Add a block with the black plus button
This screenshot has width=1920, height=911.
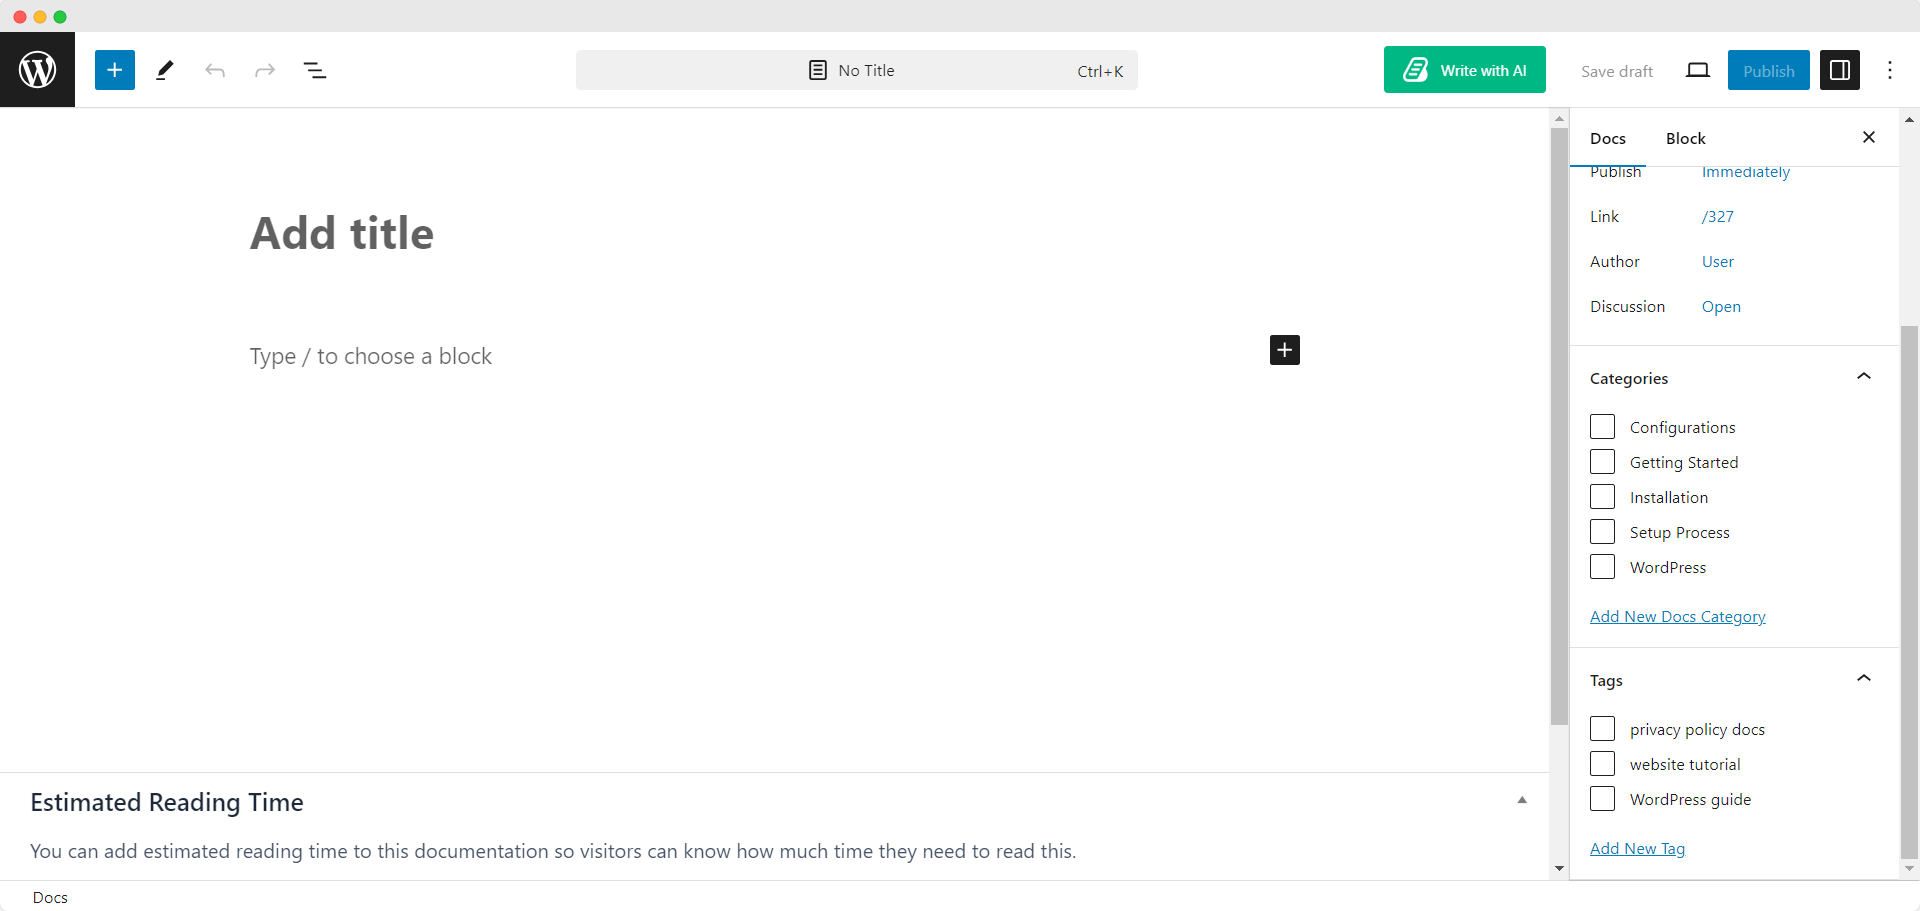(x=1285, y=350)
